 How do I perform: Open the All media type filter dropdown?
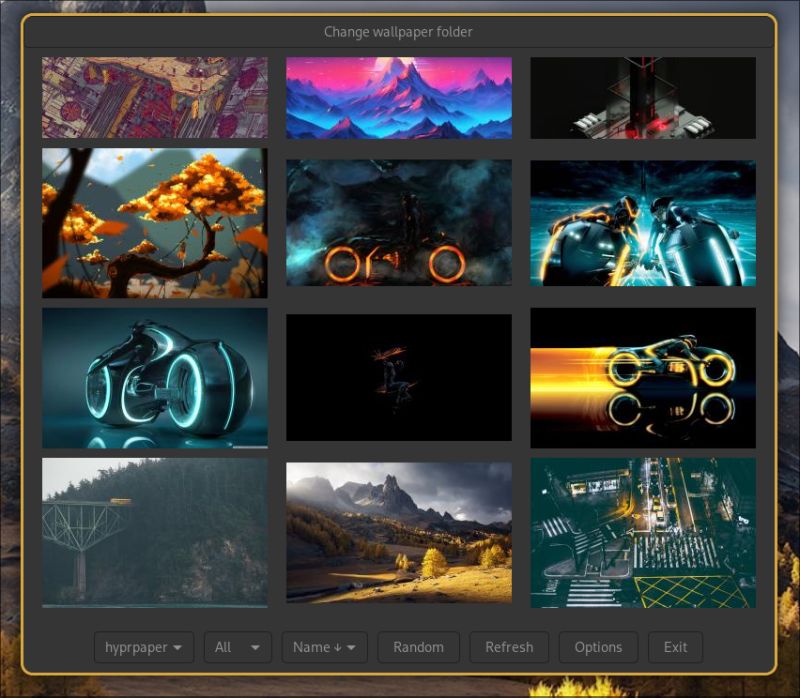tap(237, 647)
